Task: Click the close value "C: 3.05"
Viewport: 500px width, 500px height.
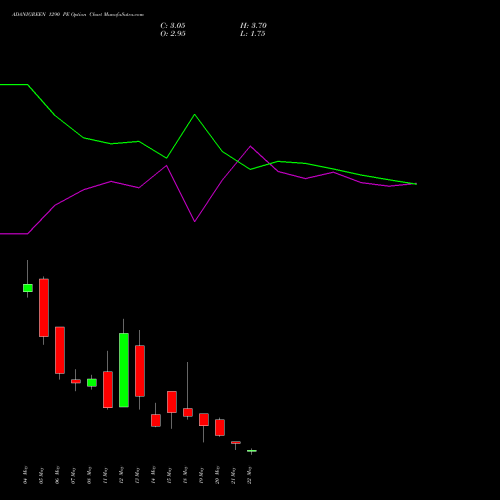Action: point(173,26)
